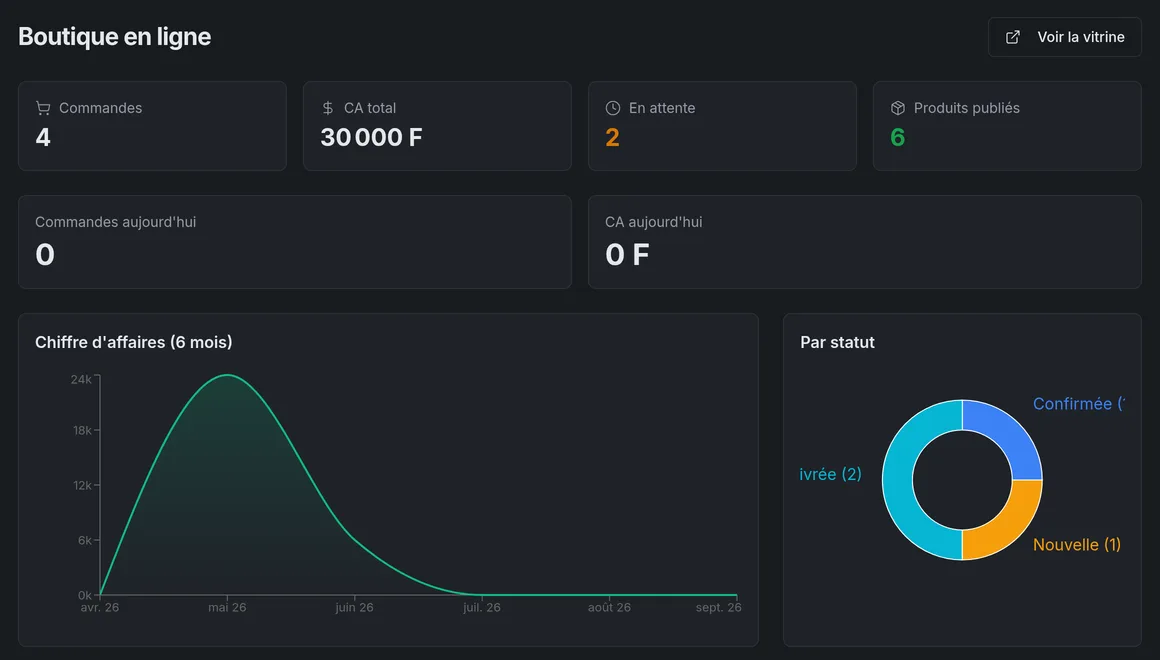Select the Commandes count card showing 4

(152, 126)
